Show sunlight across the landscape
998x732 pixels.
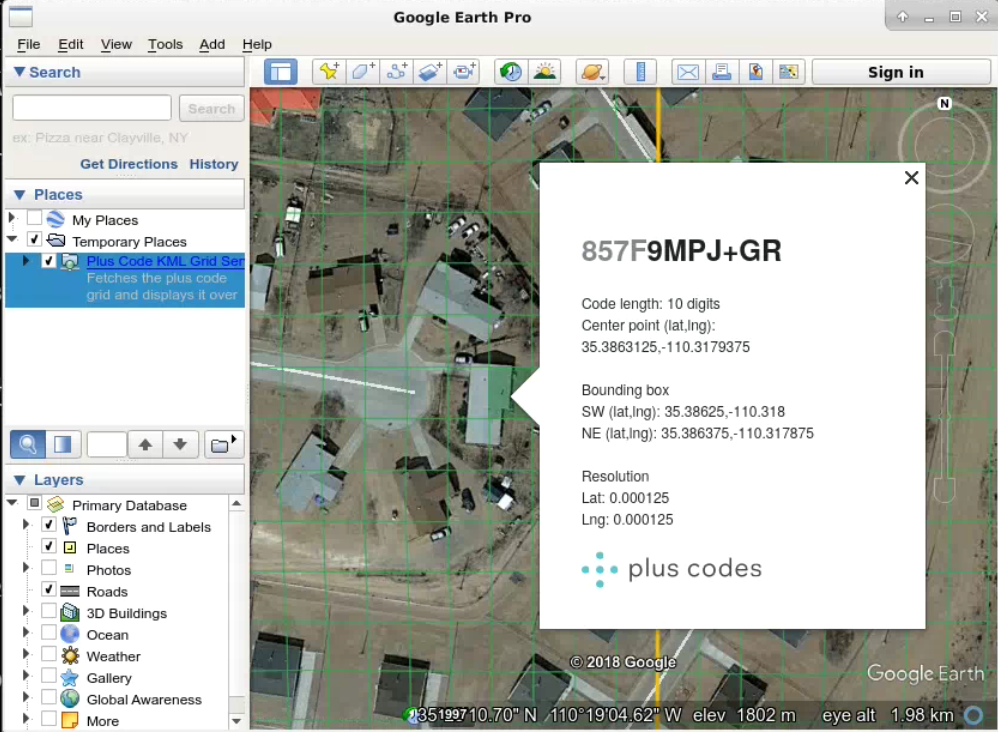(544, 72)
